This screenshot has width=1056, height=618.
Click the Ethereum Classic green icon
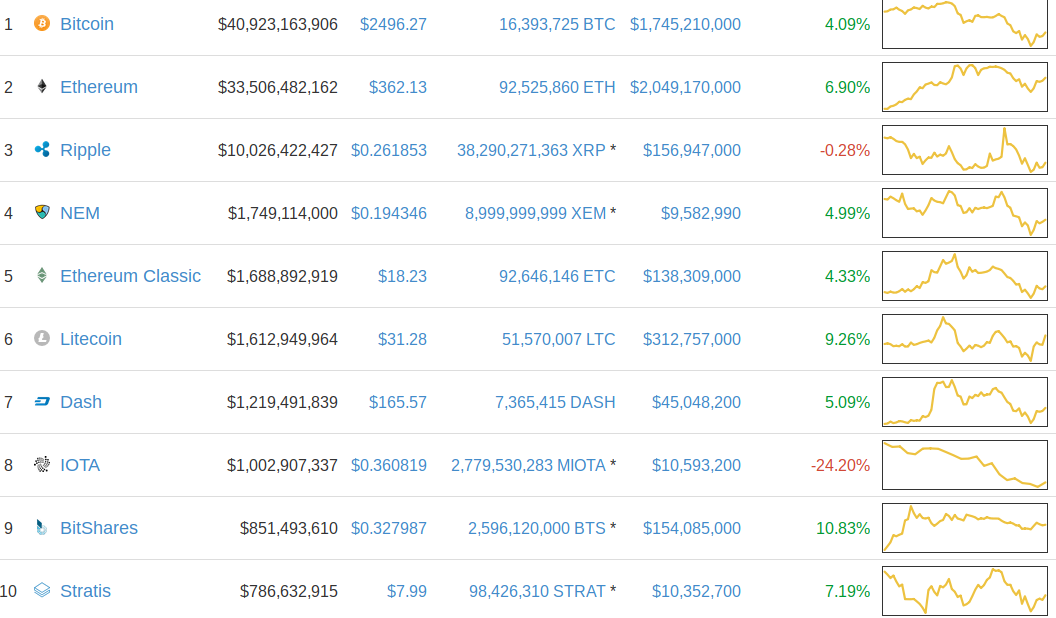pyautogui.click(x=41, y=275)
